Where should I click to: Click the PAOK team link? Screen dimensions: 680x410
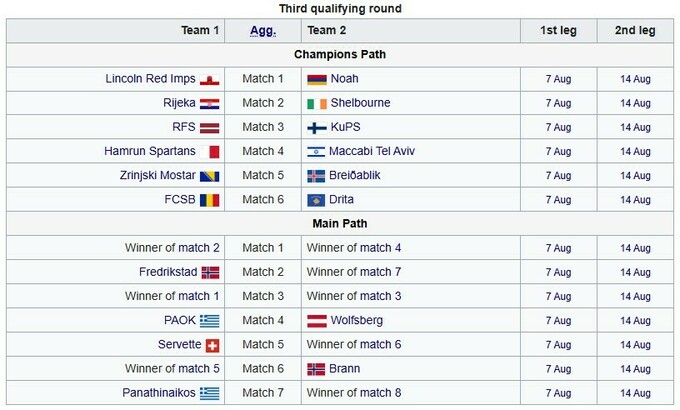(x=179, y=321)
